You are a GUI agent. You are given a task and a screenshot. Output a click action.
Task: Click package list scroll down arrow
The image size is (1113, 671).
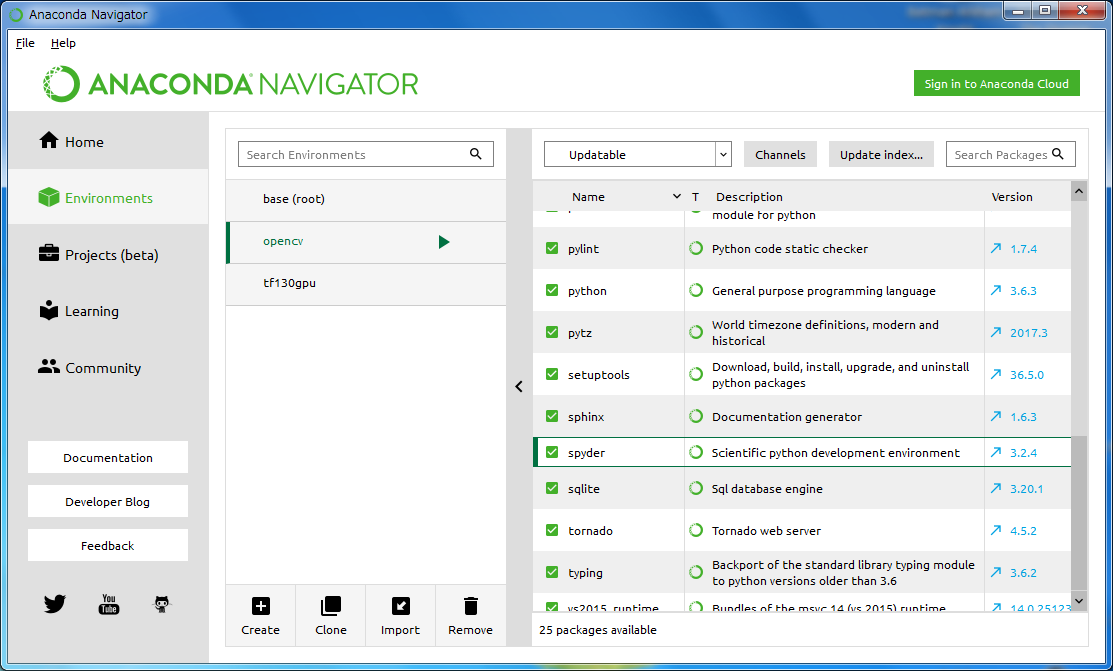click(x=1079, y=601)
